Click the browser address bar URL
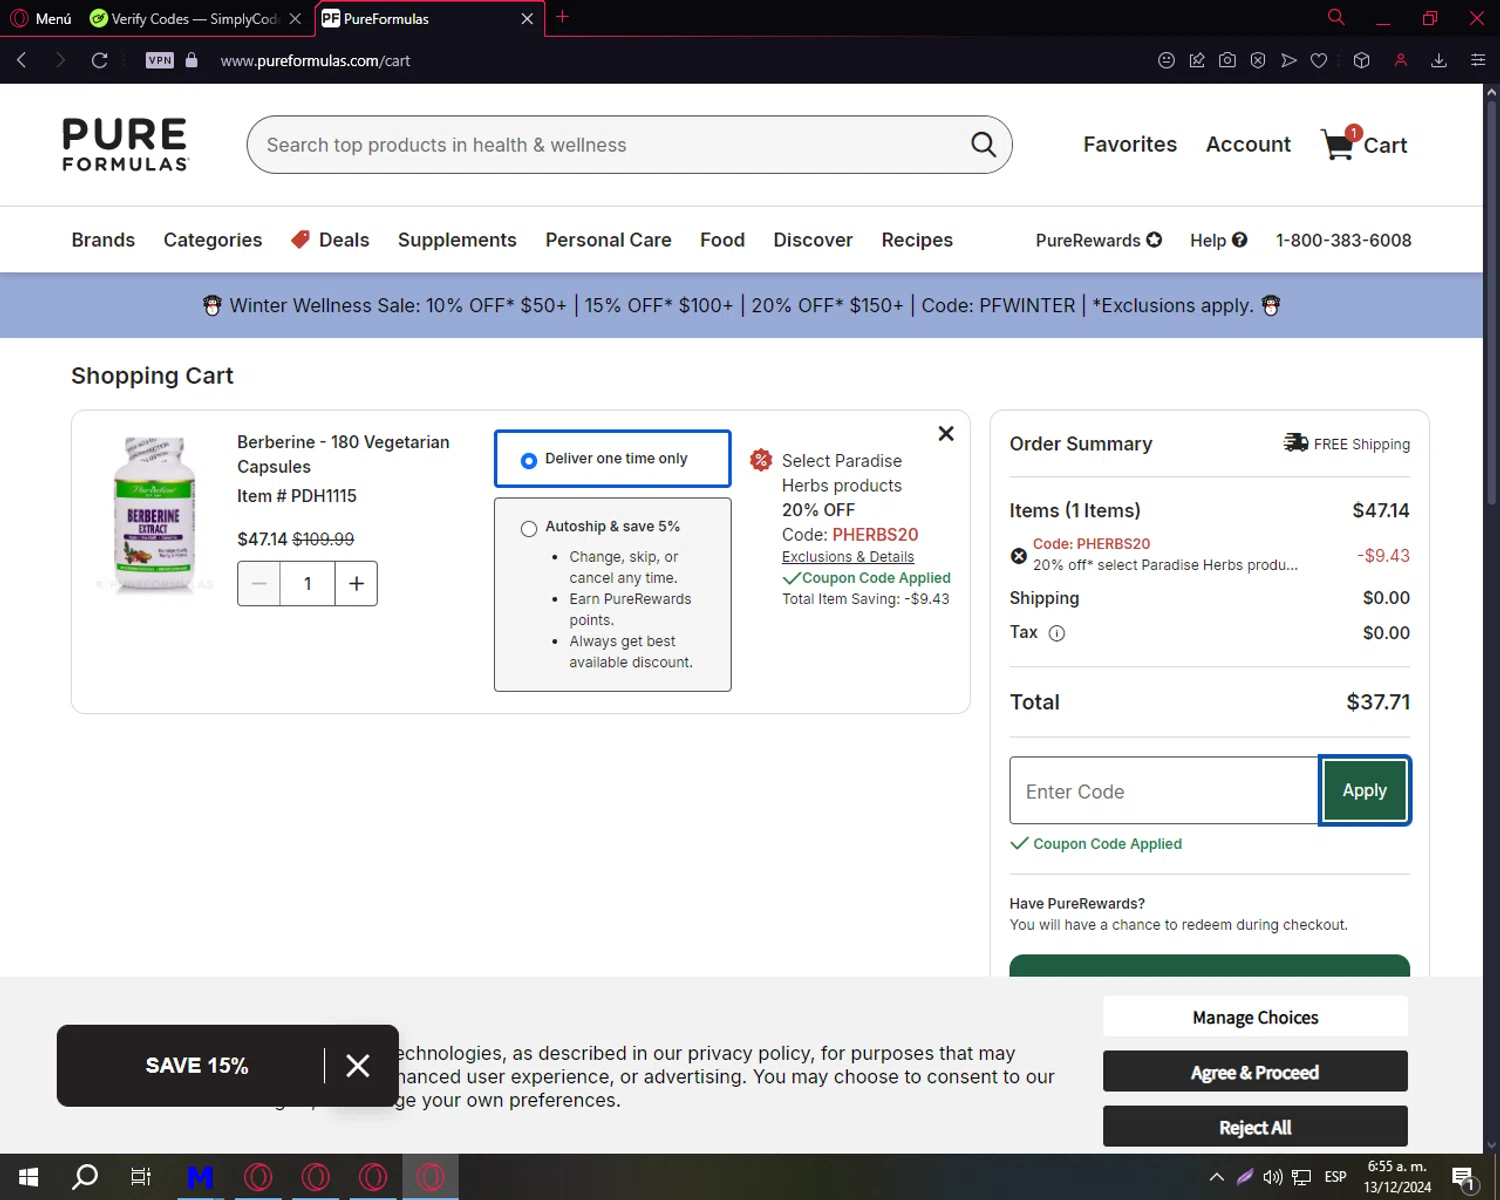1500x1200 pixels. (x=315, y=61)
